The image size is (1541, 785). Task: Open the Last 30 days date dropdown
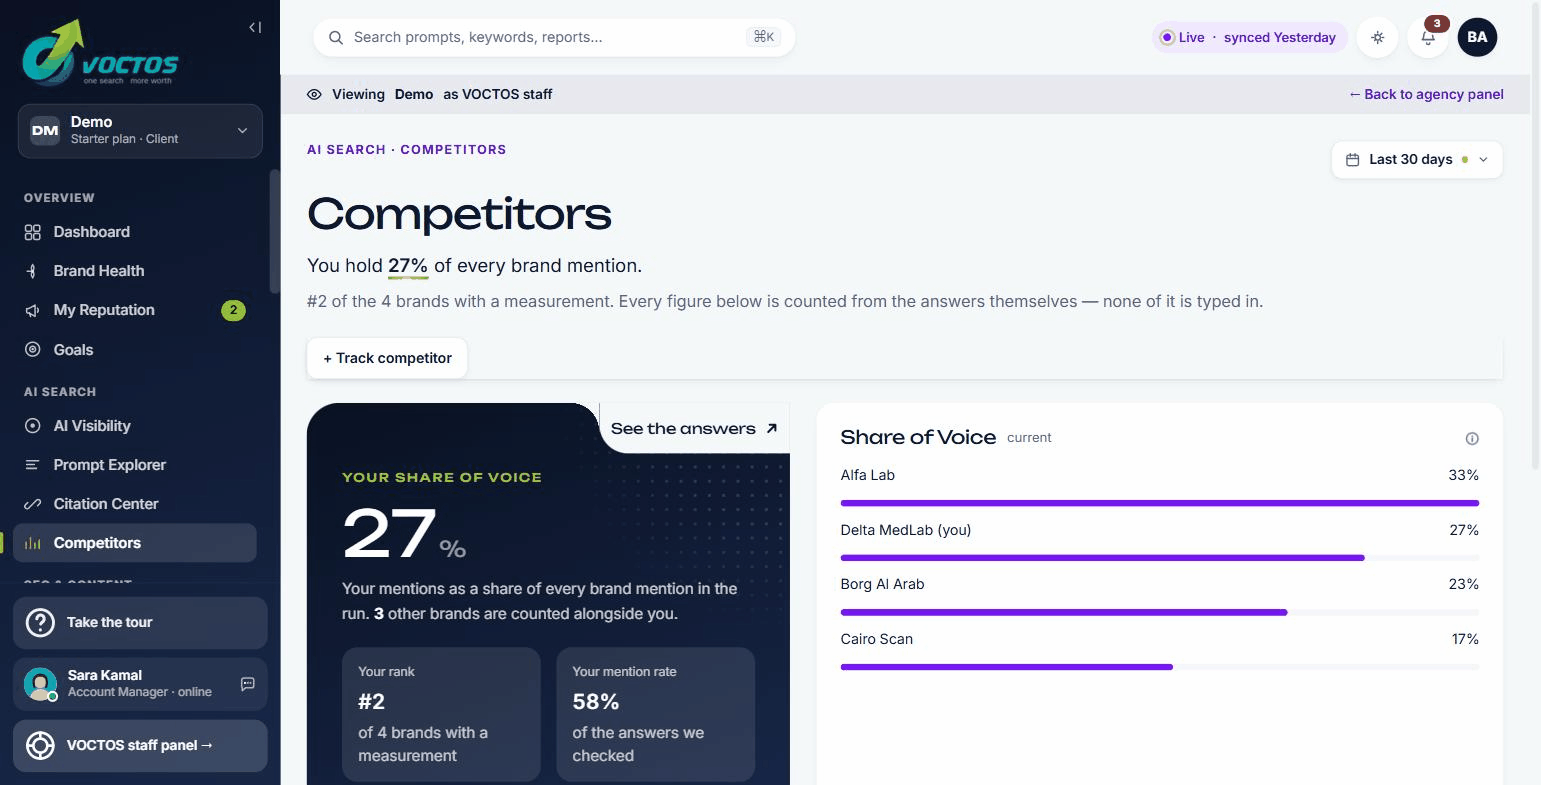click(1417, 160)
